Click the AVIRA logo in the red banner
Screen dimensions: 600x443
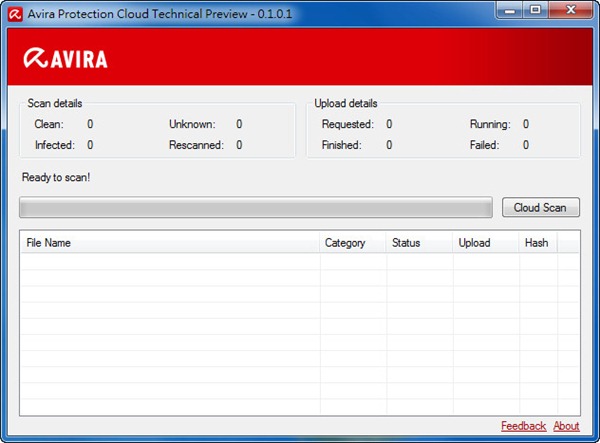(x=65, y=59)
